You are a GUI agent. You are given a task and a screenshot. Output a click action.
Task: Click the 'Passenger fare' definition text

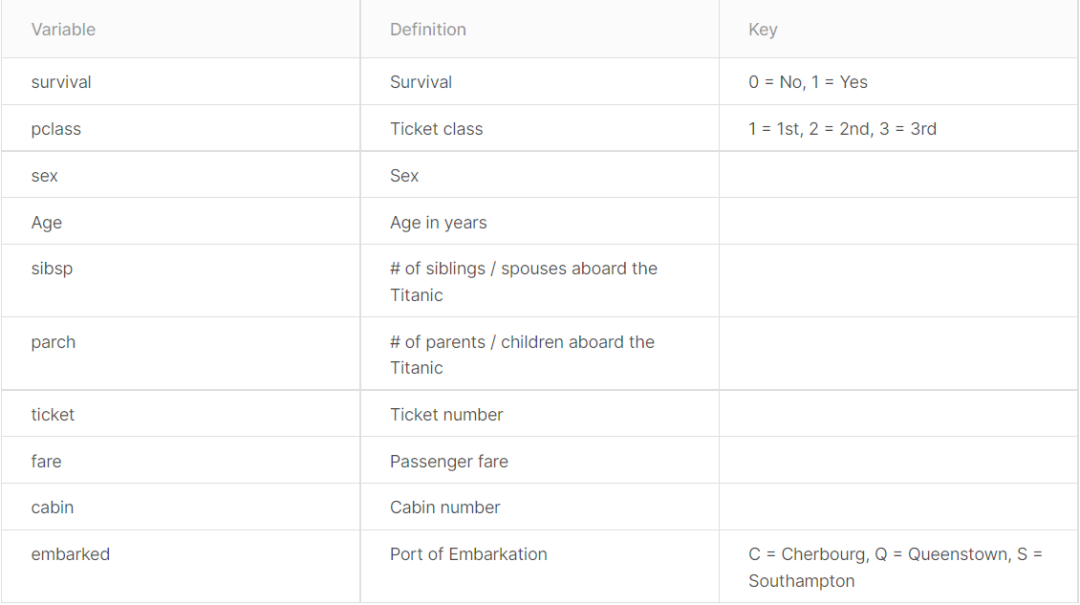coord(449,462)
